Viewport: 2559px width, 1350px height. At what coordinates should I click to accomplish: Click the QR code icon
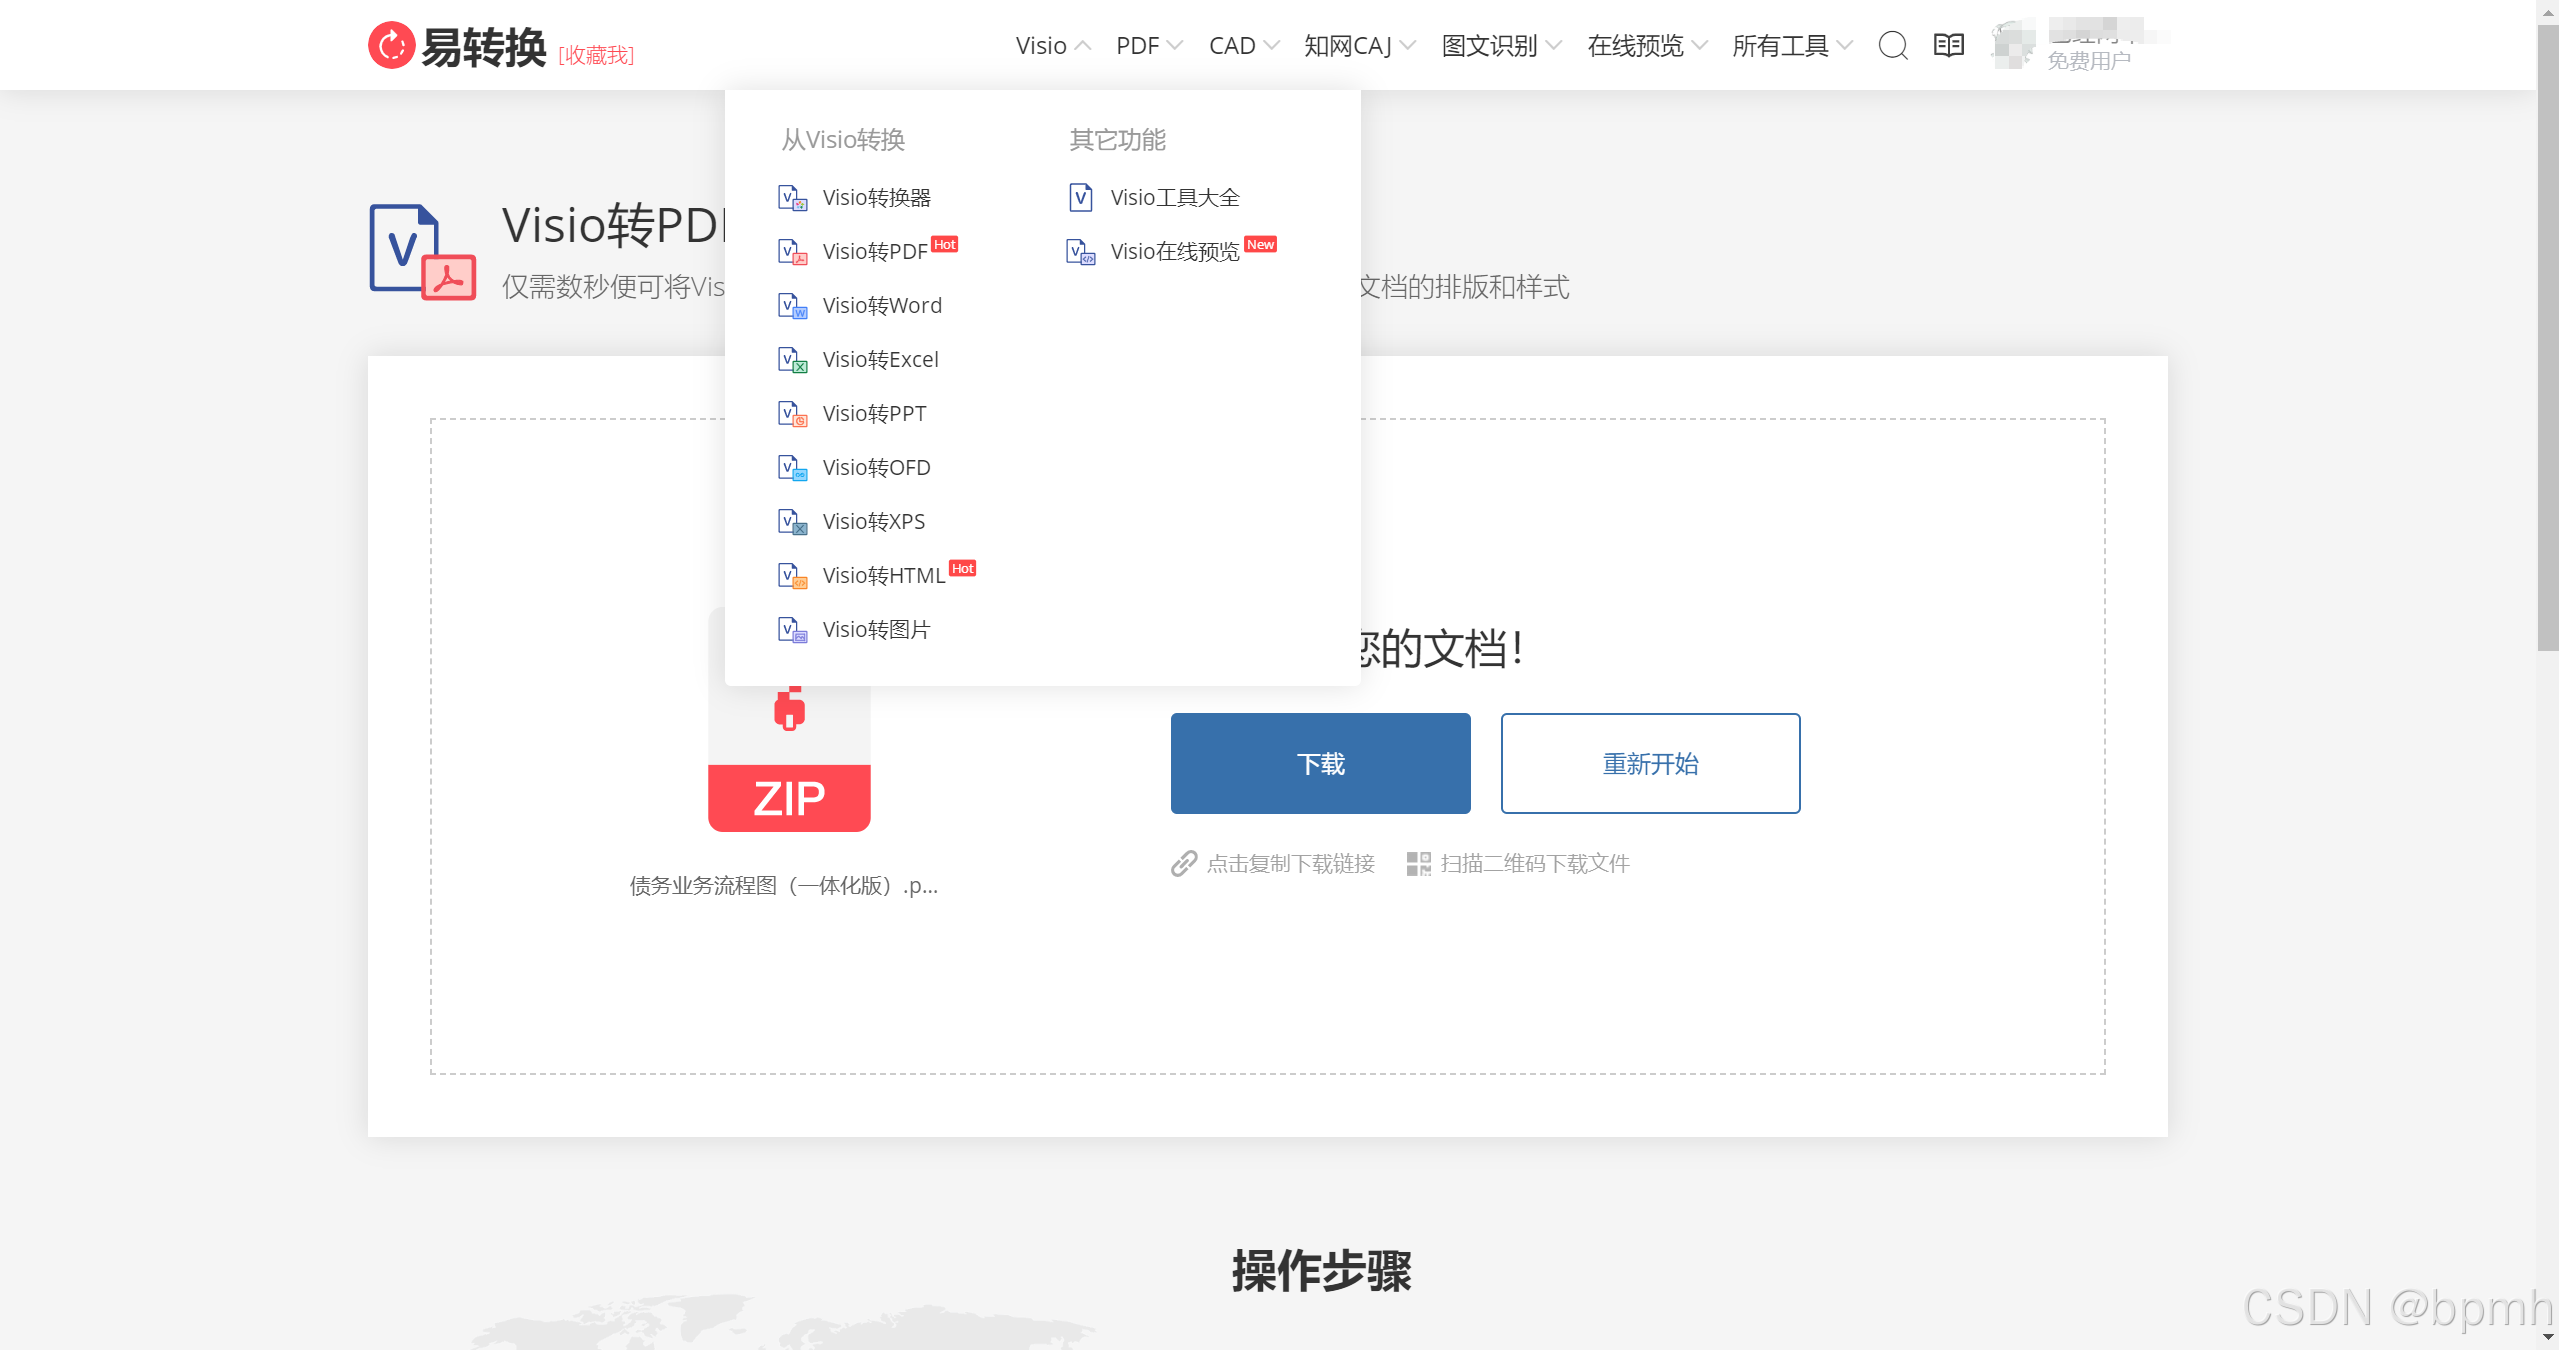point(1418,863)
